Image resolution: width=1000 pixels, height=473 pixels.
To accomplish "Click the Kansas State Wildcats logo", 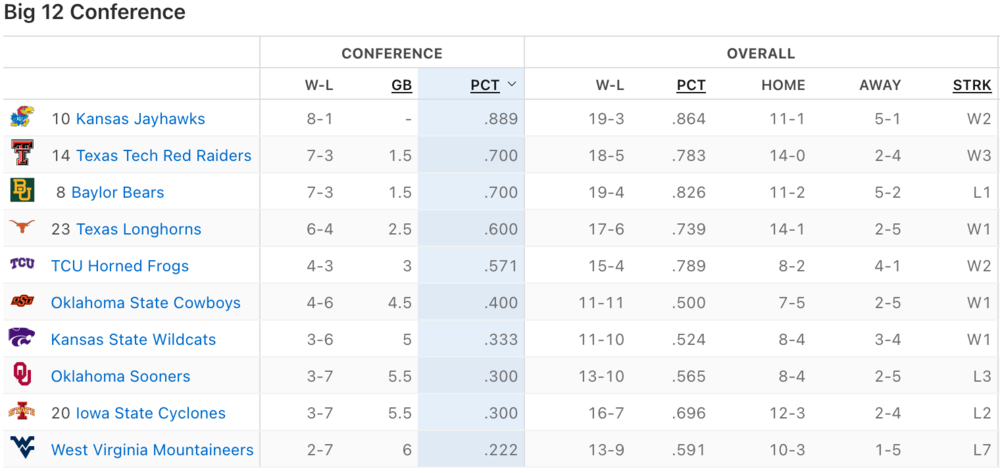I will pos(22,339).
